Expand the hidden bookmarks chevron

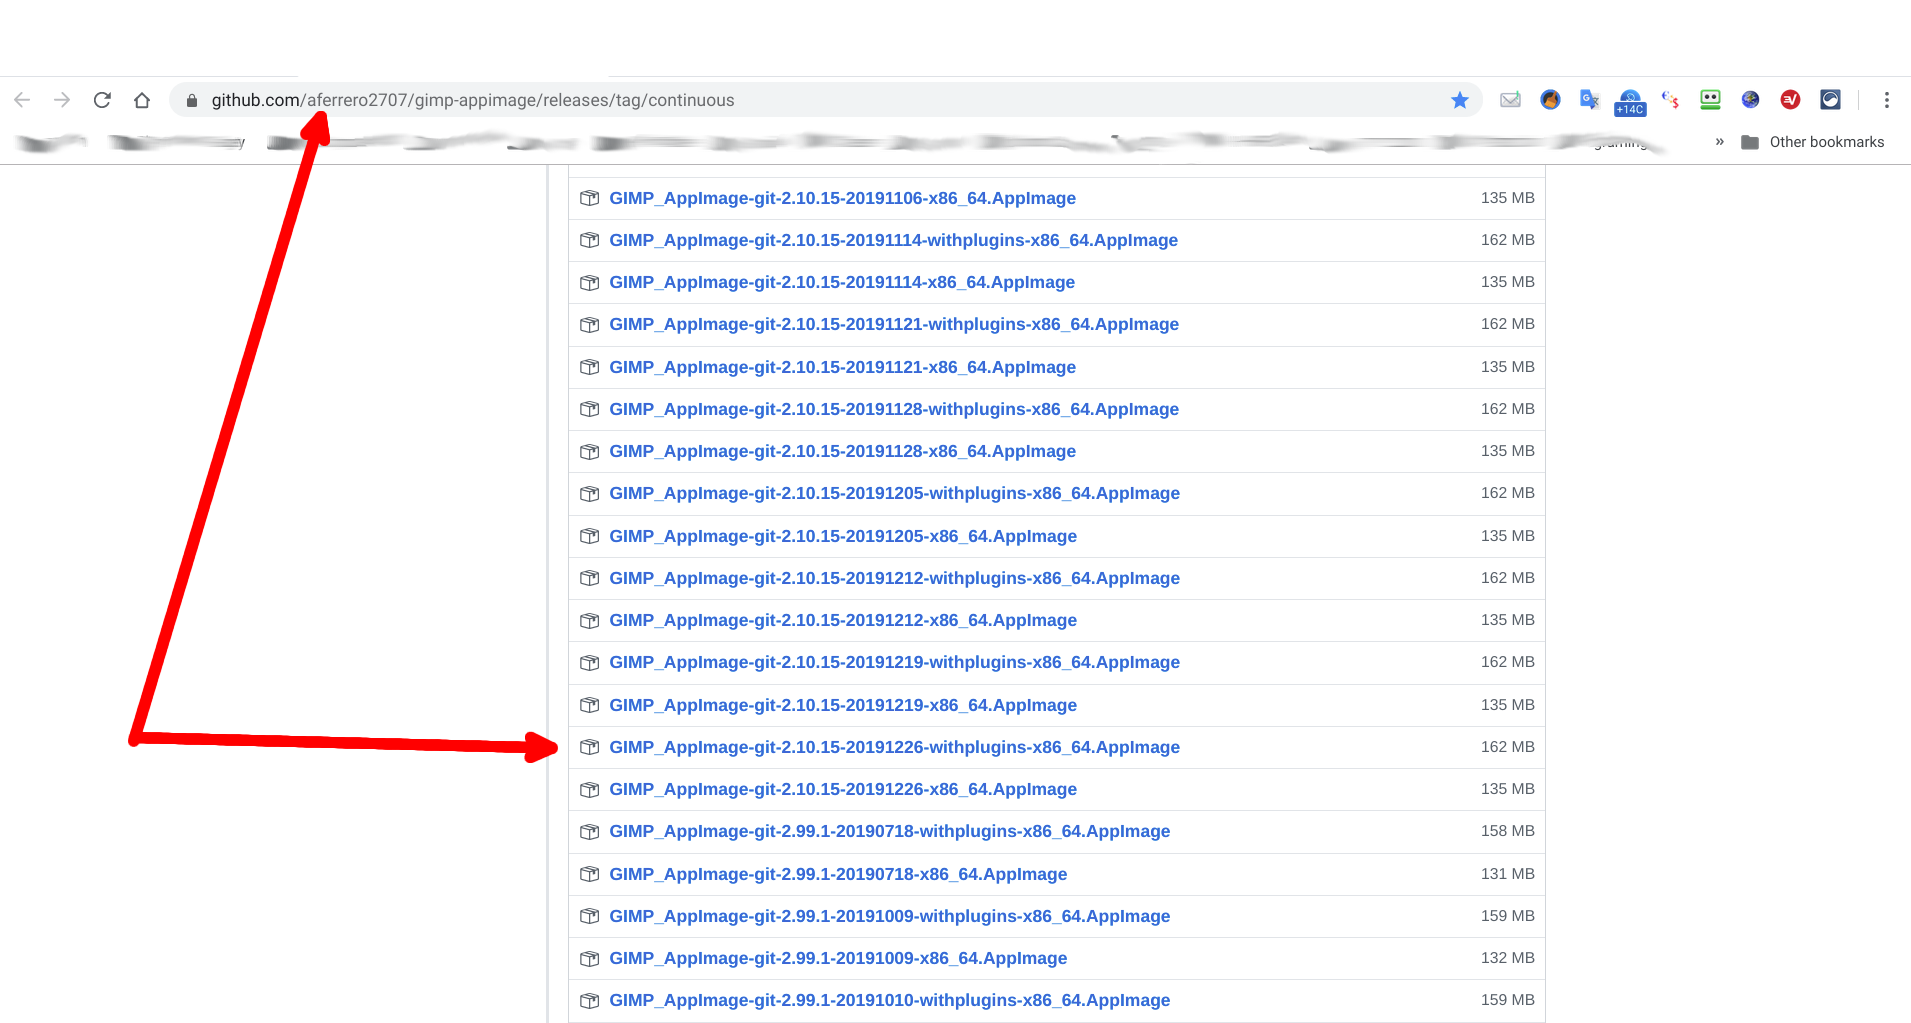tap(1719, 142)
